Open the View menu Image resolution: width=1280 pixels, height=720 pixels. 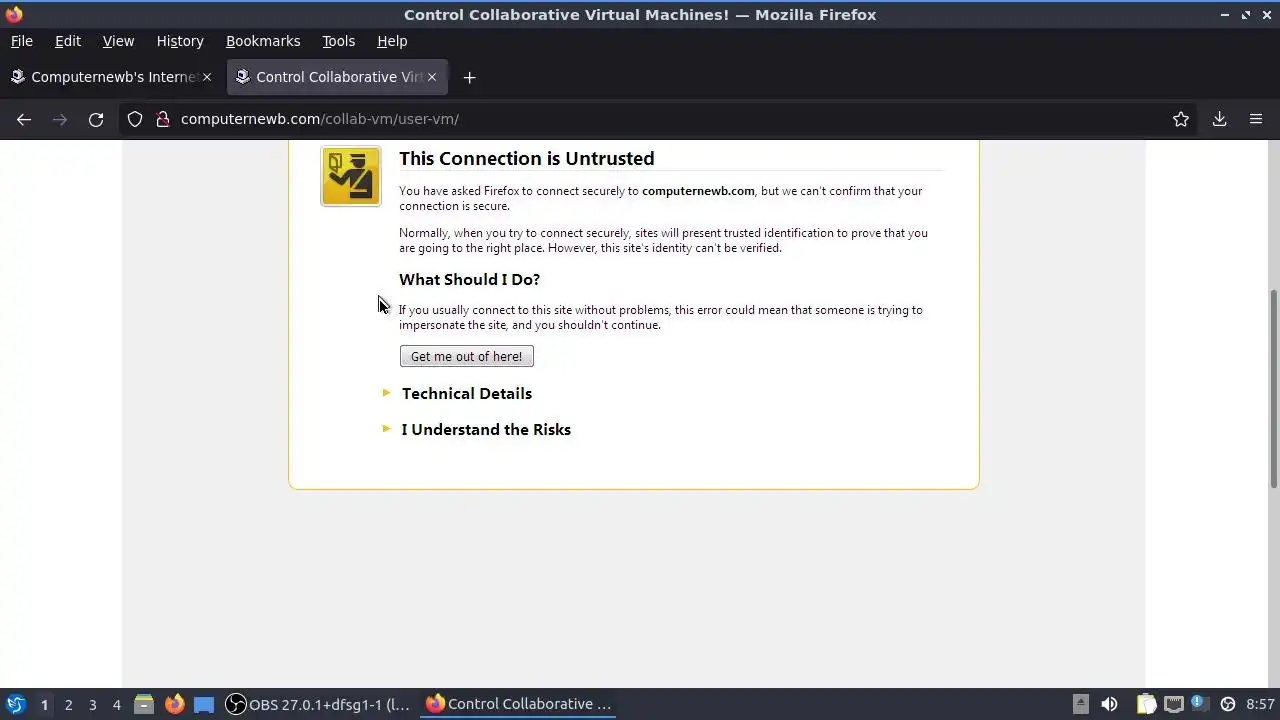point(118,41)
